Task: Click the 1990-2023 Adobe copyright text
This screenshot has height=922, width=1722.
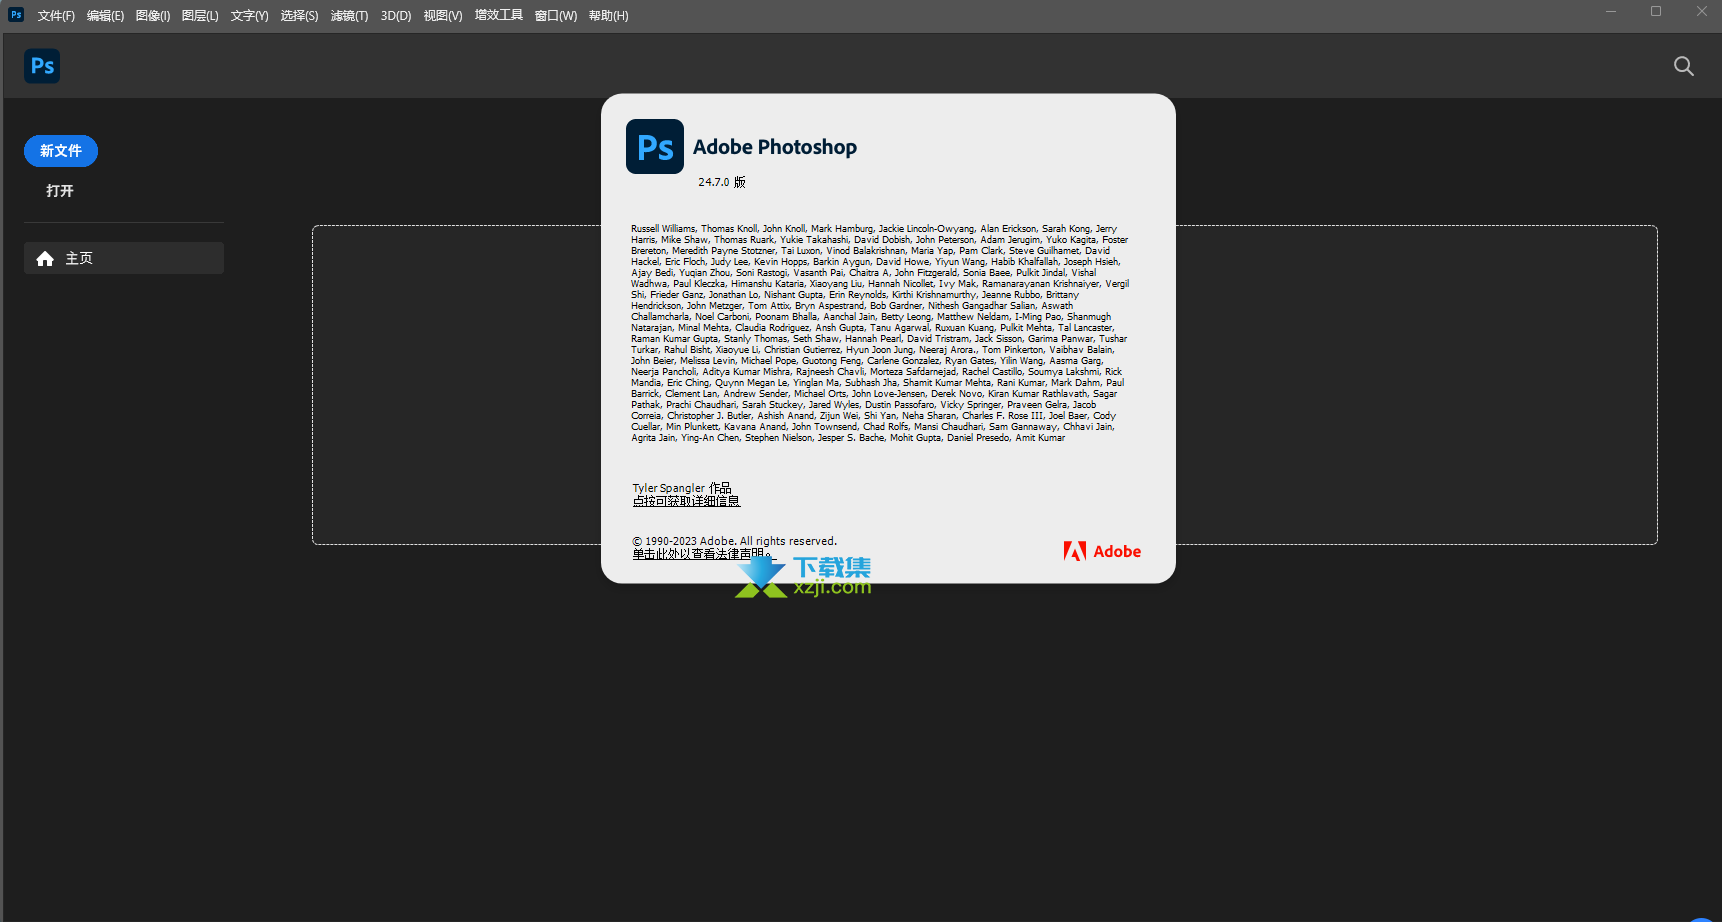Action: coord(734,541)
